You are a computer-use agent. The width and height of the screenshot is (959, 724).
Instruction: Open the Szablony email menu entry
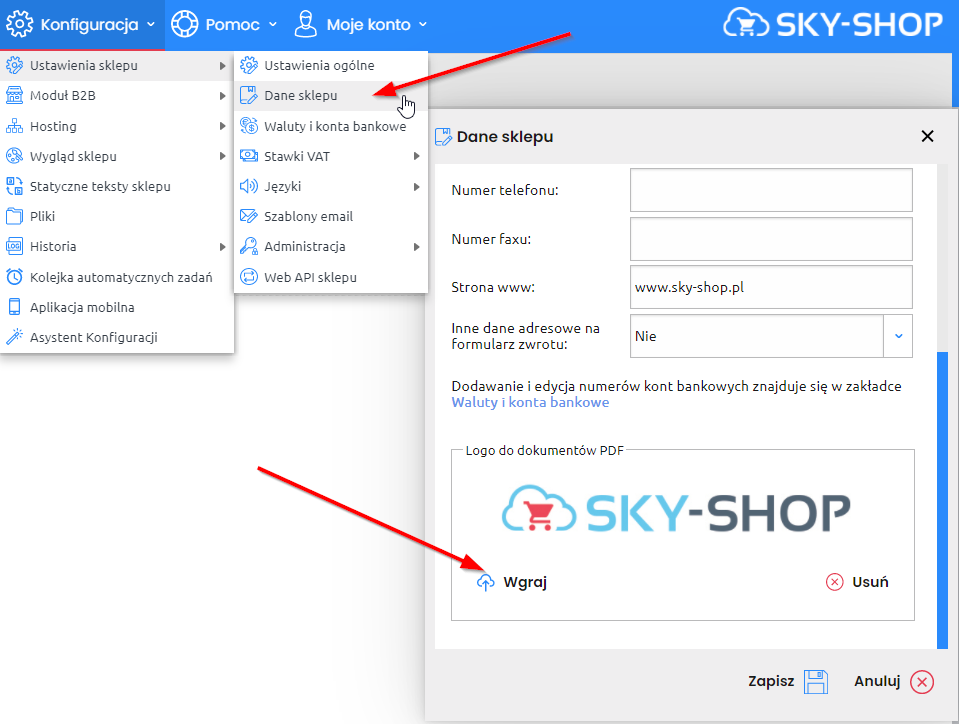click(331, 216)
